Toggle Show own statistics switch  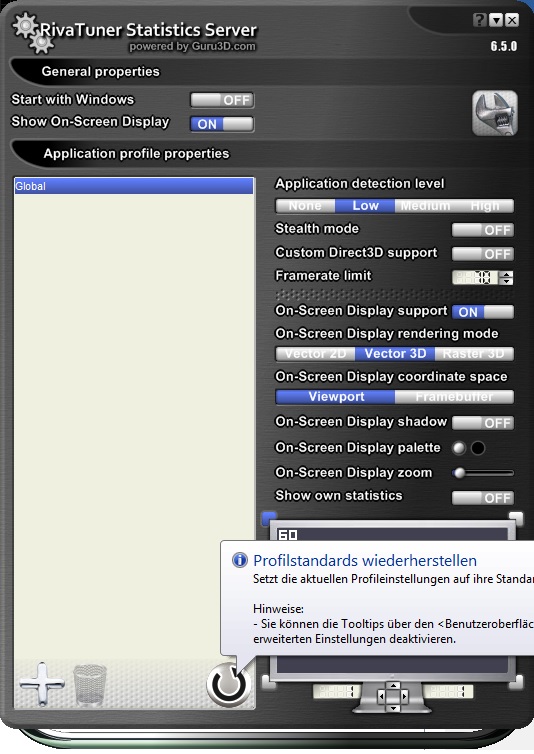[x=483, y=498]
